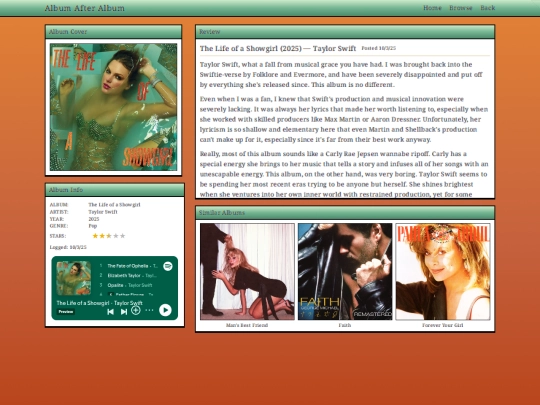The image size is (540, 405).
Task: Click the Album Info panel header
Action: (115, 190)
